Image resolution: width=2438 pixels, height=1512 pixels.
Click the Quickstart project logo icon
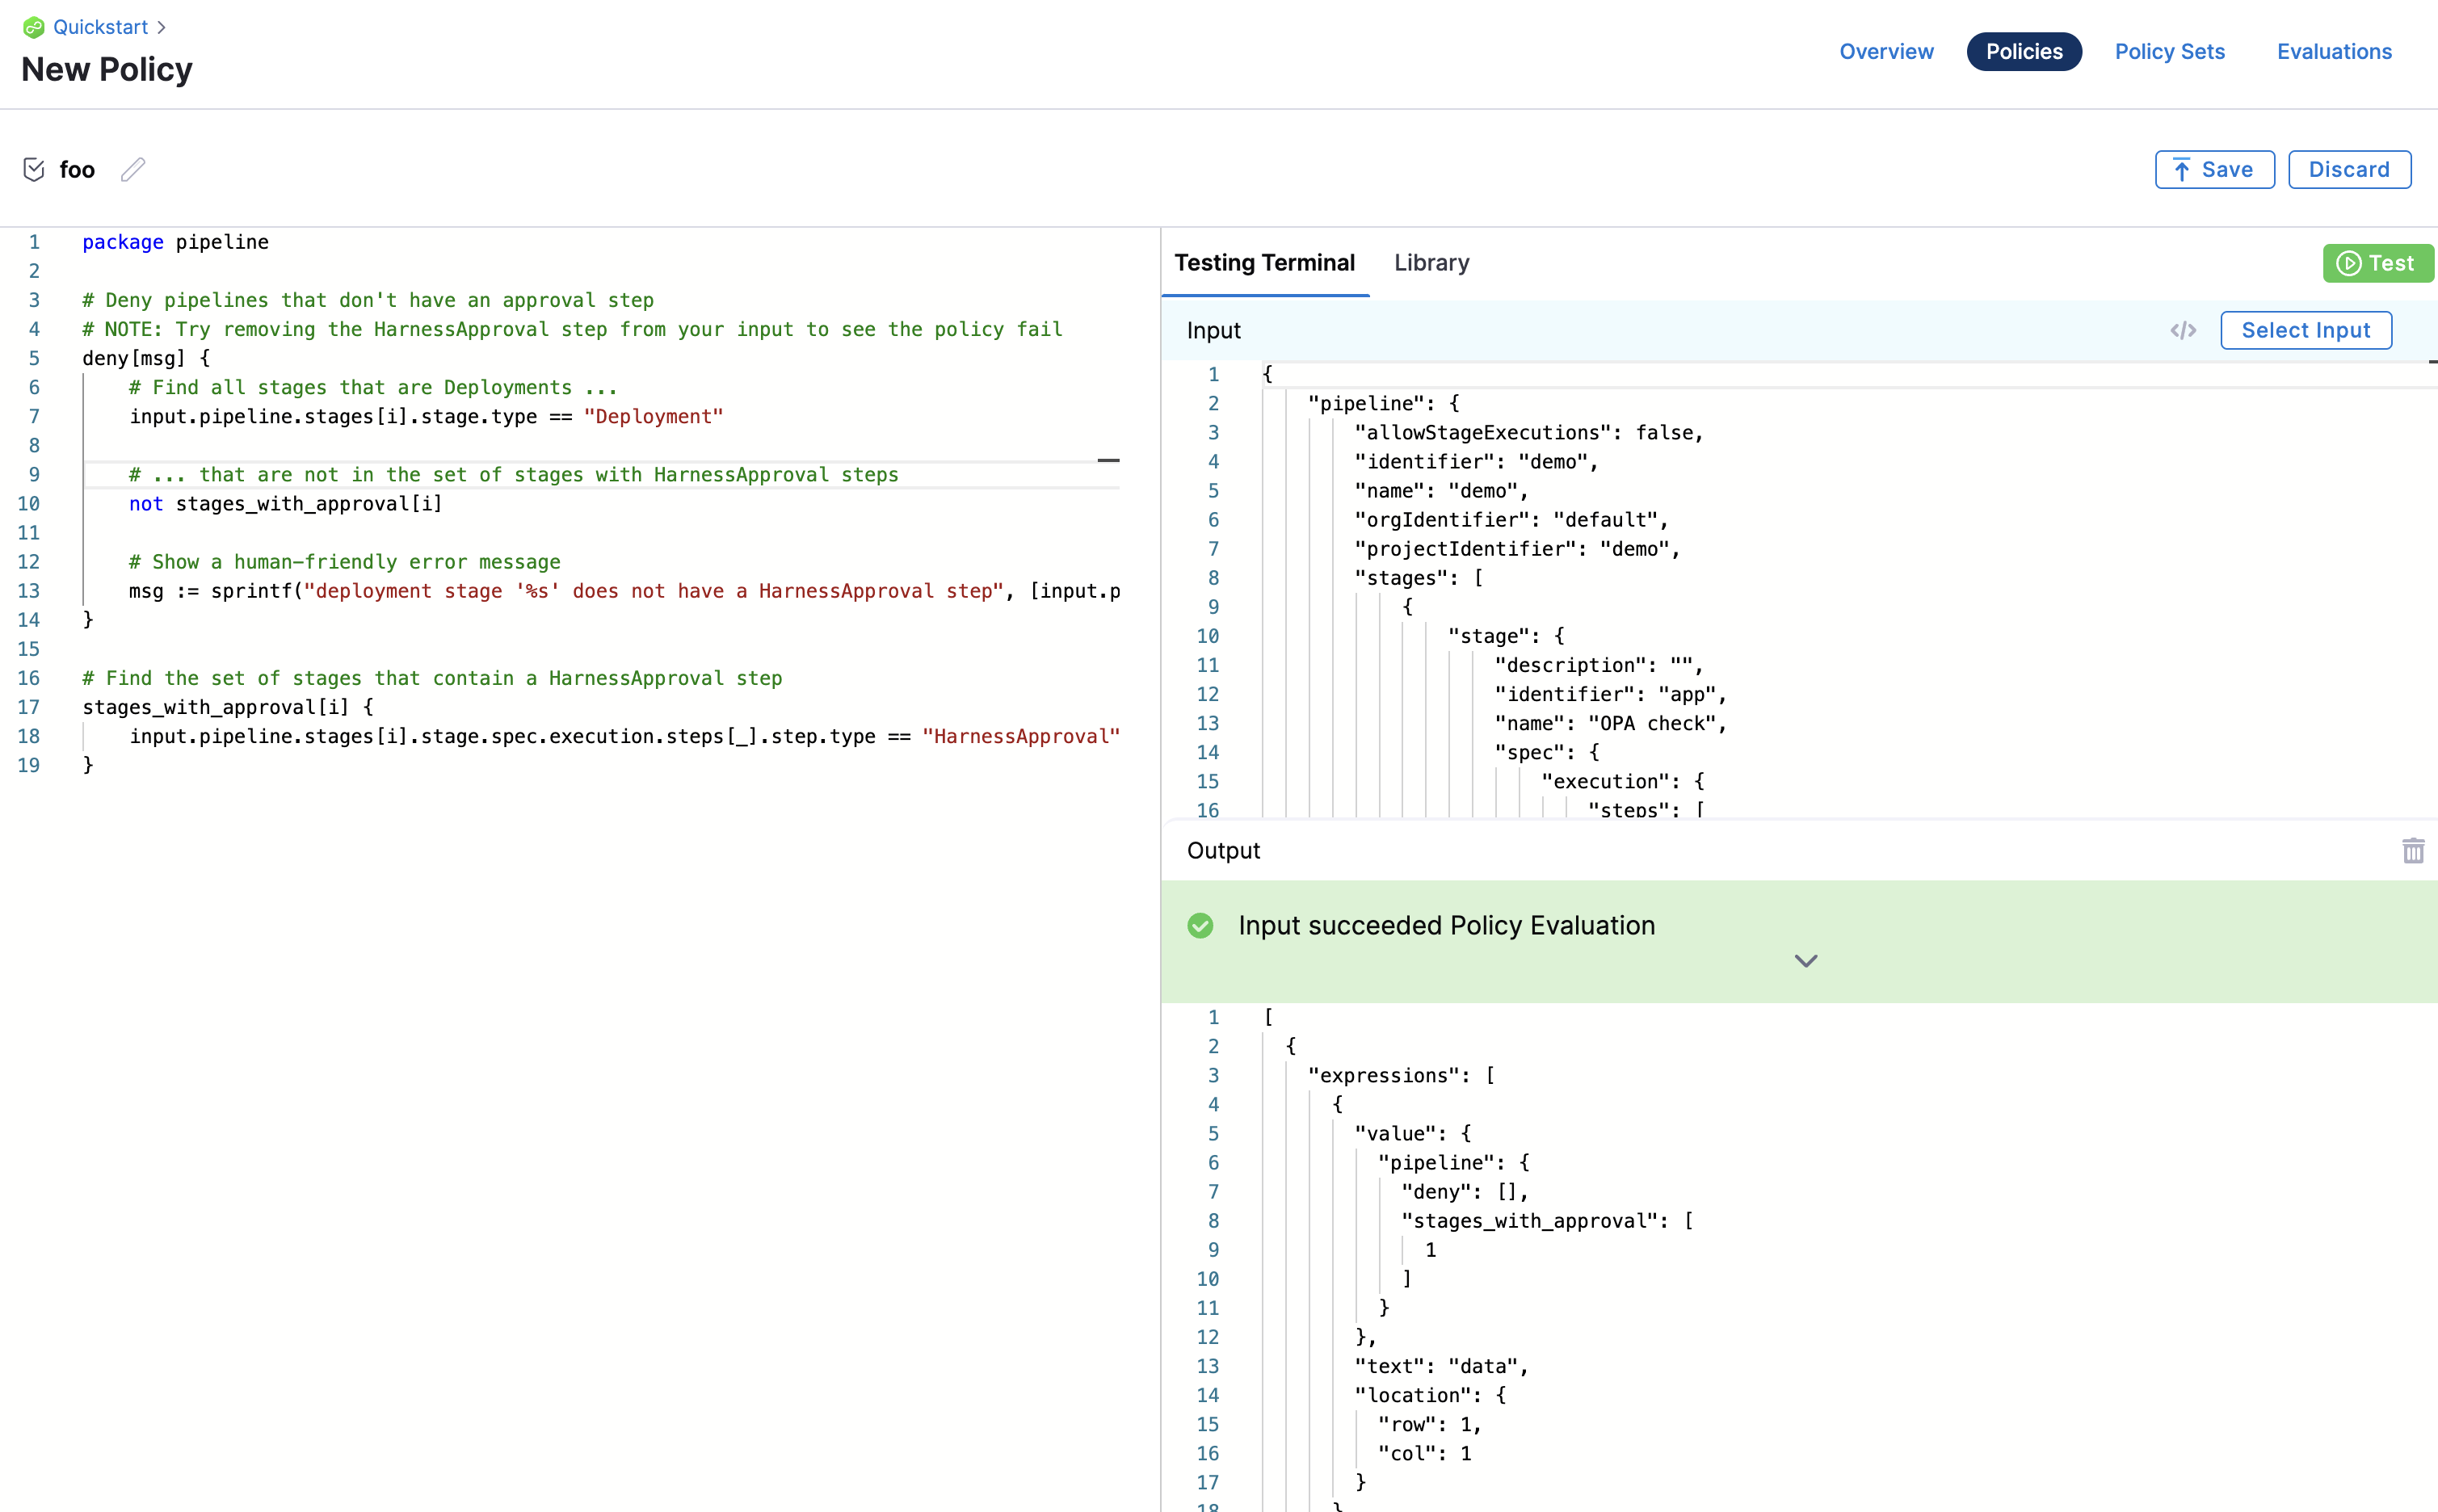33,27
